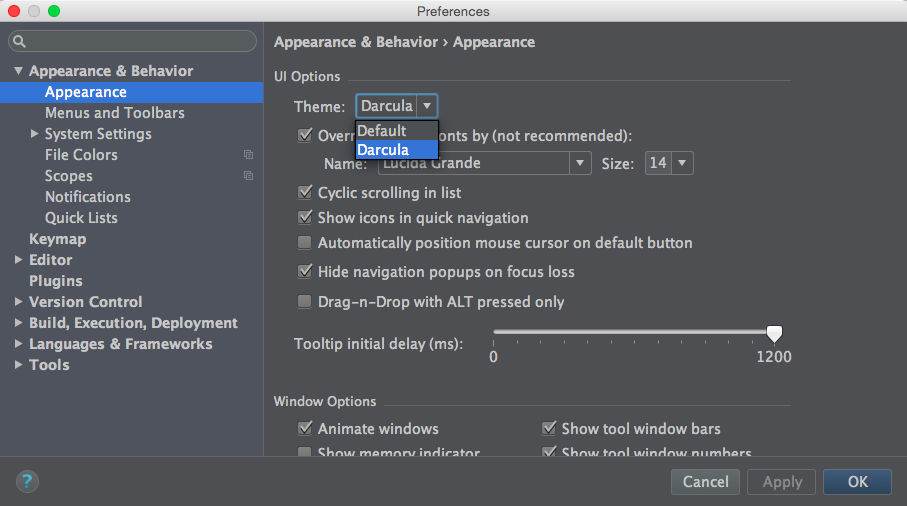Click the Tooltip initial delay slider handle

(774, 334)
